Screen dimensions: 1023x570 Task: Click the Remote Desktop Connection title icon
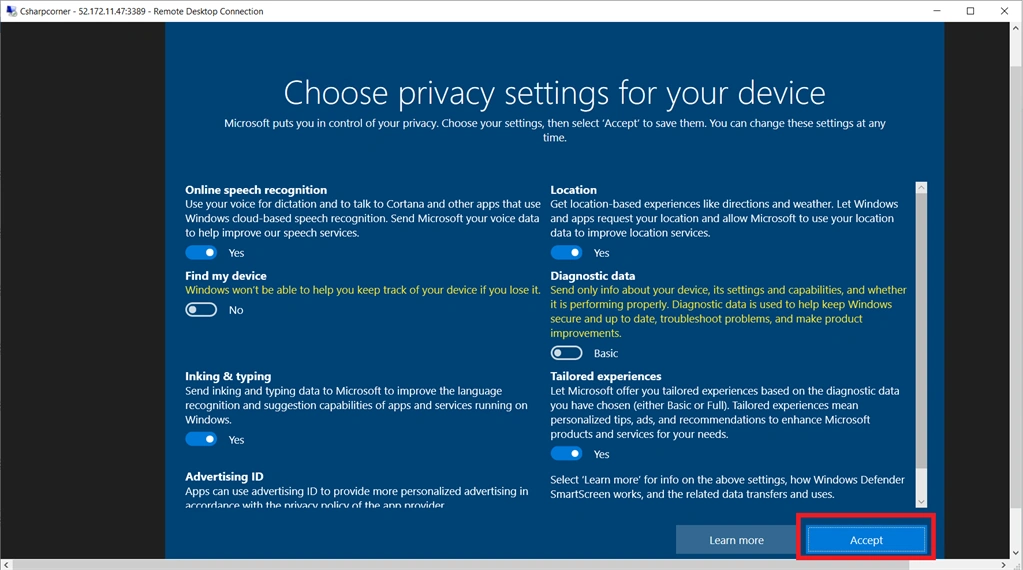11,11
